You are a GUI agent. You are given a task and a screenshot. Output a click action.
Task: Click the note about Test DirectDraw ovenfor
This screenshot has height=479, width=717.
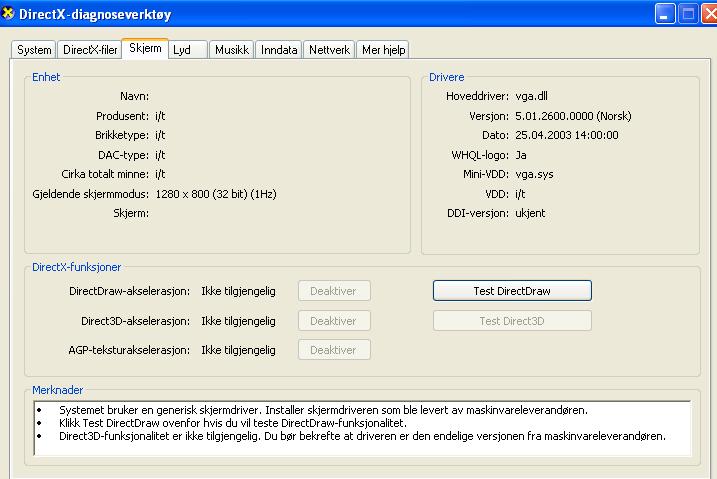pyautogui.click(x=233, y=423)
